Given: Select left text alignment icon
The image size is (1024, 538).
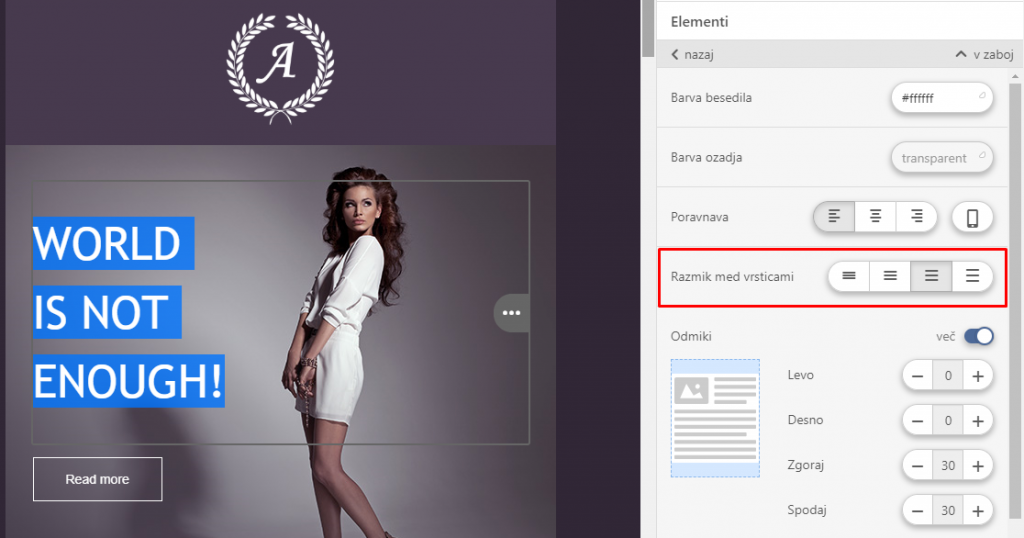Looking at the screenshot, I should [834, 216].
